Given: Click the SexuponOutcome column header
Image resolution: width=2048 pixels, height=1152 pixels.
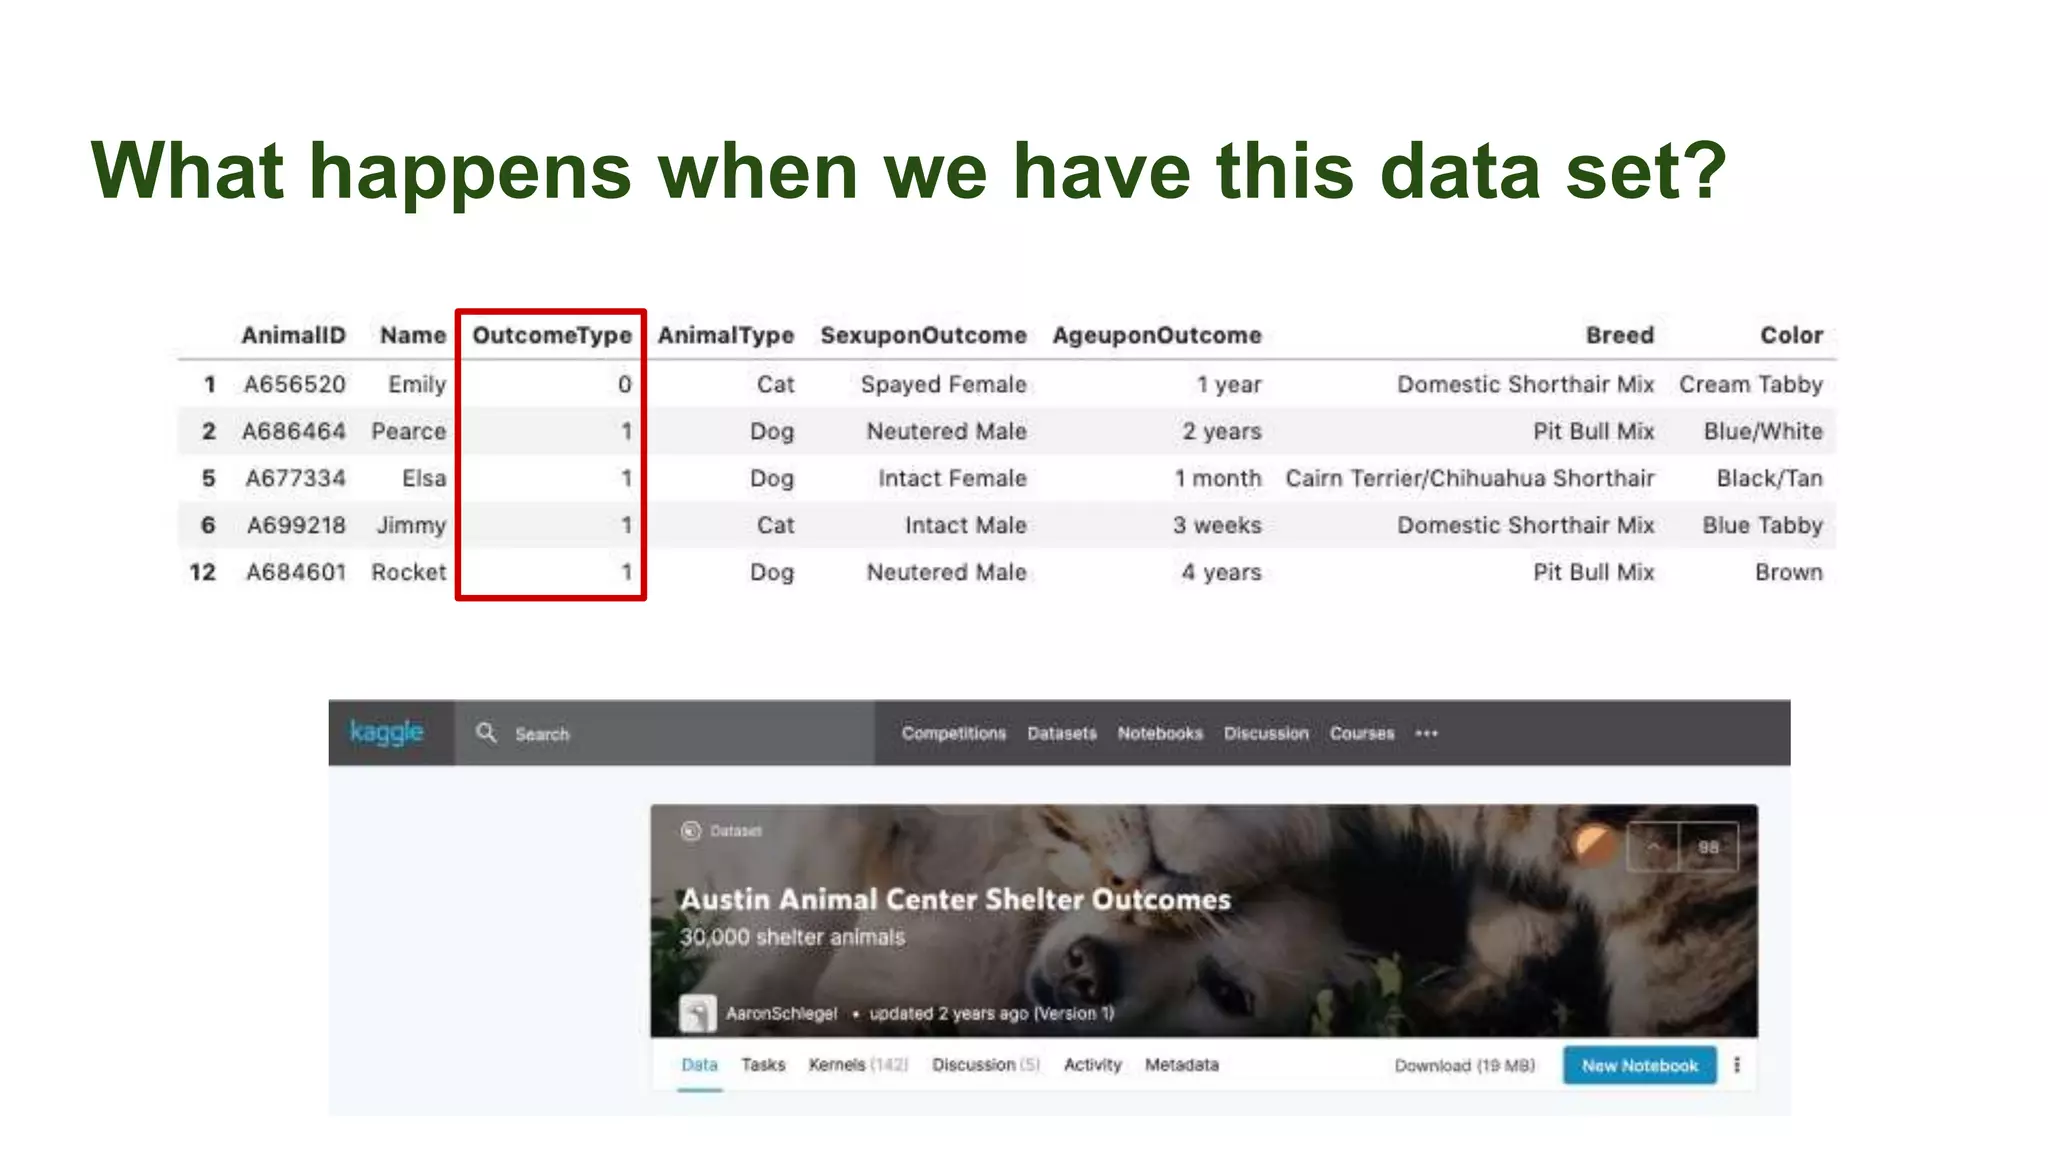Looking at the screenshot, I should point(924,335).
